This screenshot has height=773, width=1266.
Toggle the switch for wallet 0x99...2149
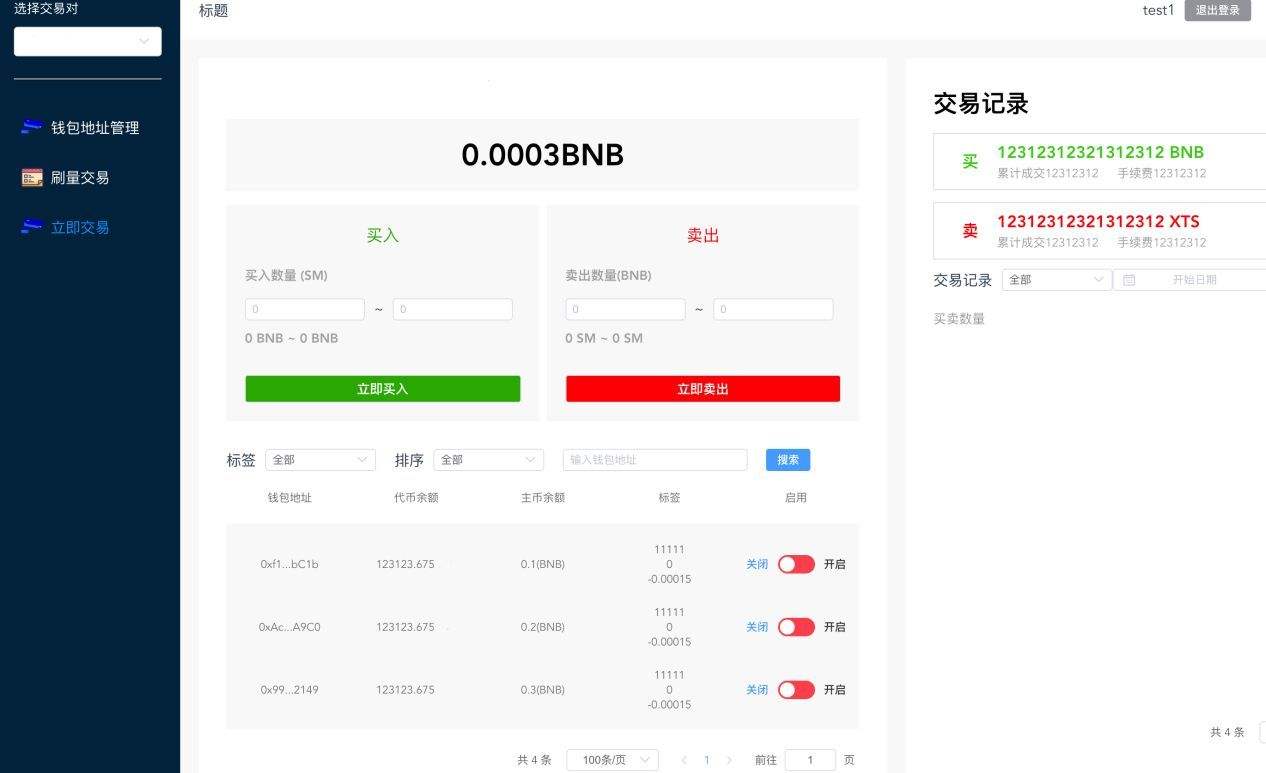pos(795,689)
